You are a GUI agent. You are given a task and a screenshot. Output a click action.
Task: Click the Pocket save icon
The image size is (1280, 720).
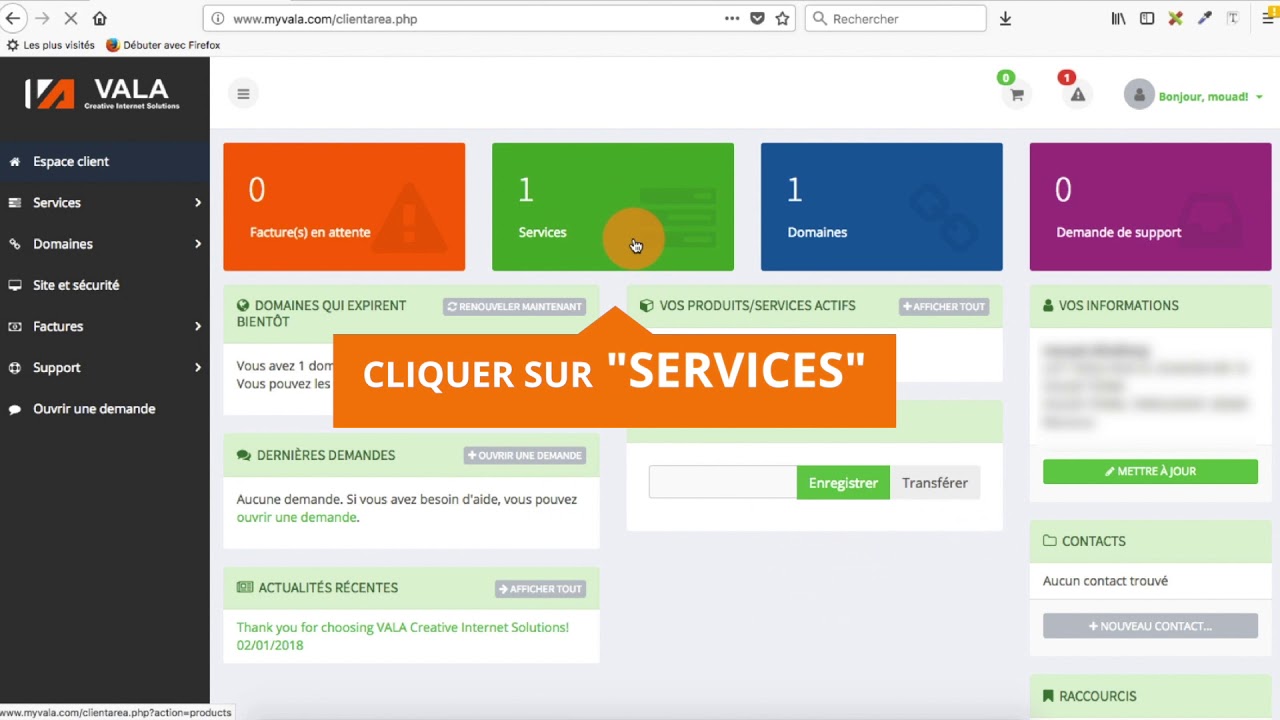click(x=757, y=18)
